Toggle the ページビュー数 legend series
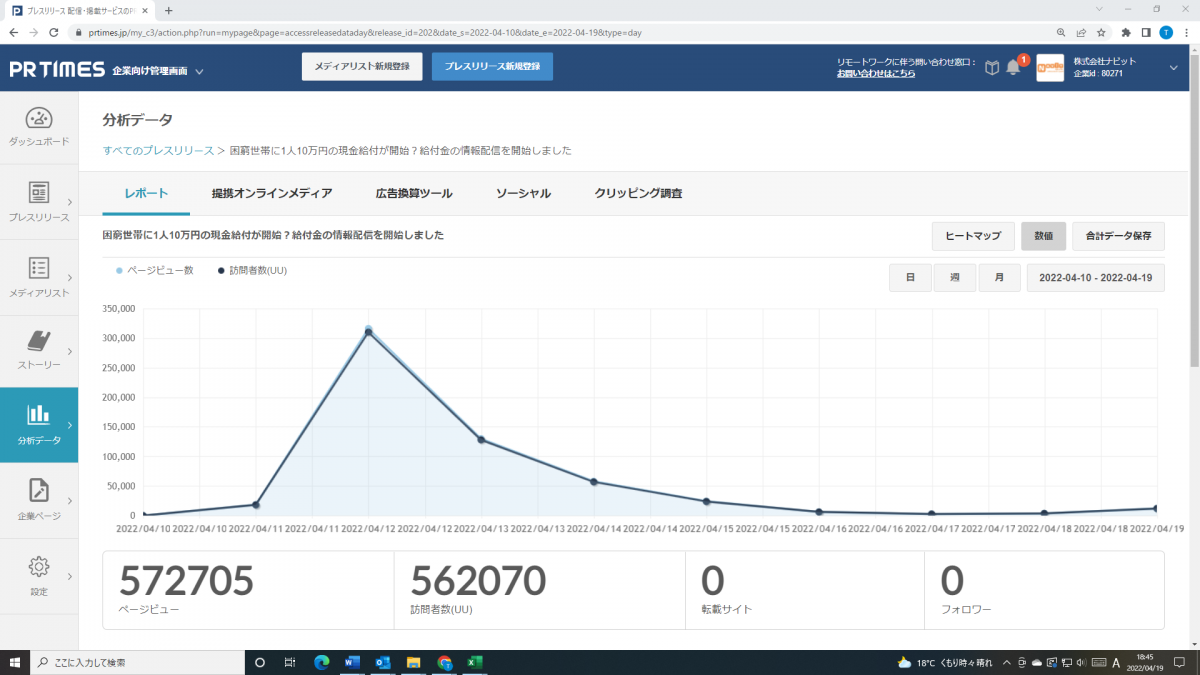Screen dimensions: 1200x675 pyautogui.click(x=155, y=270)
